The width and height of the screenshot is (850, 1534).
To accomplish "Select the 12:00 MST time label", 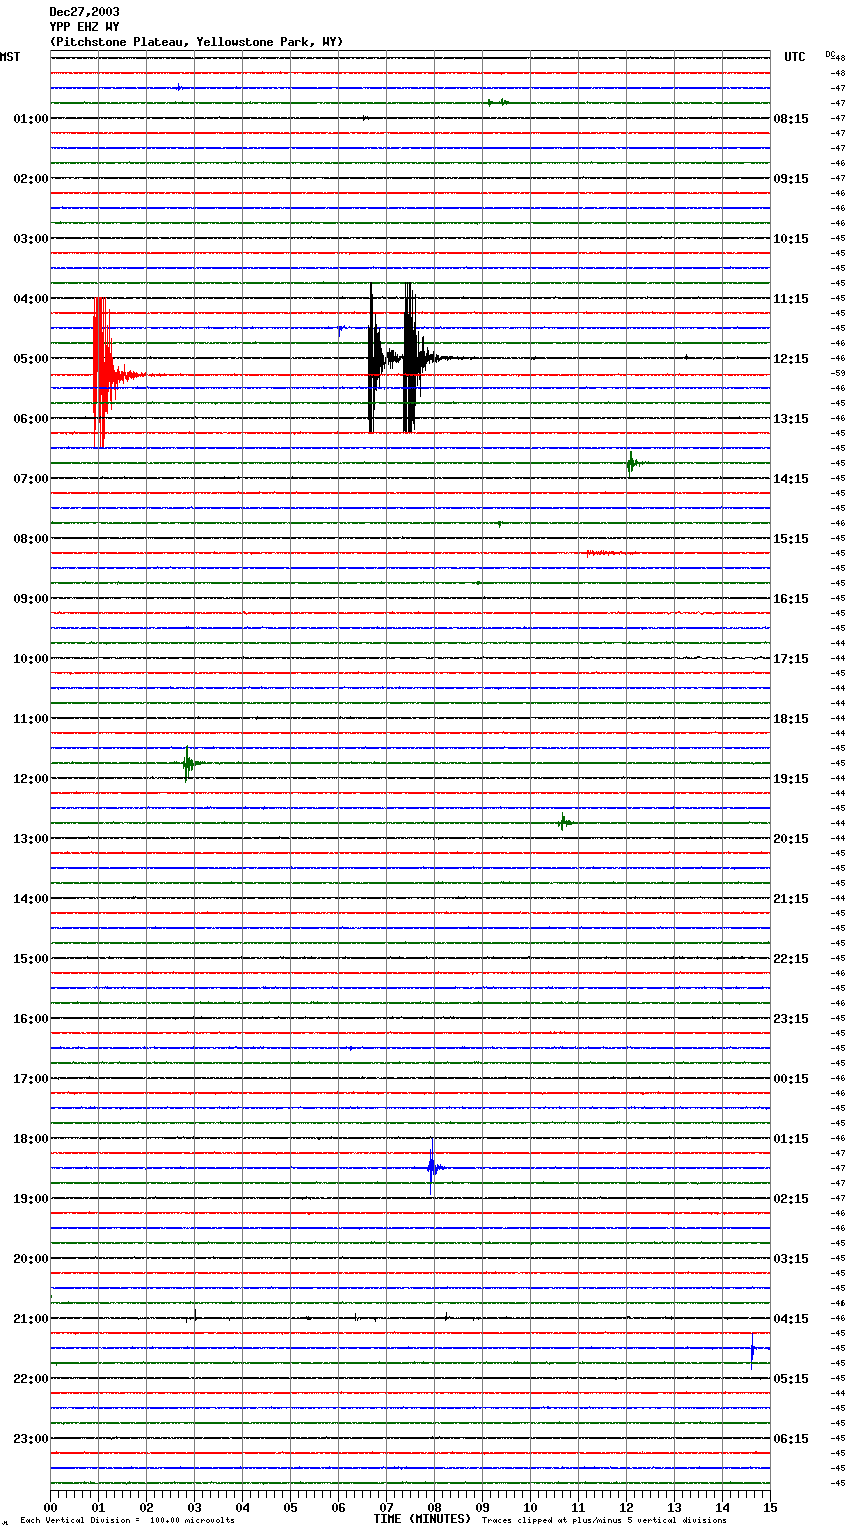I will point(31,779).
